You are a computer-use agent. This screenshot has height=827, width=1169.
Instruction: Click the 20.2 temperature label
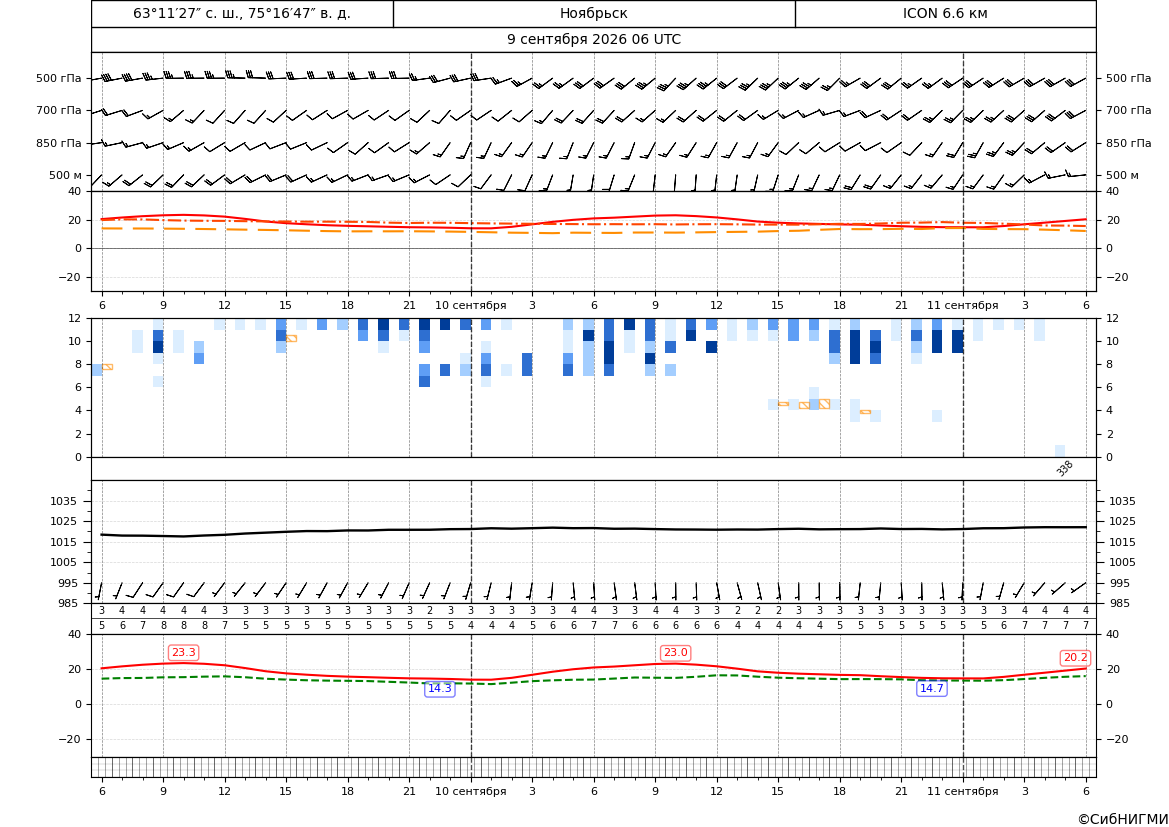tap(1075, 658)
